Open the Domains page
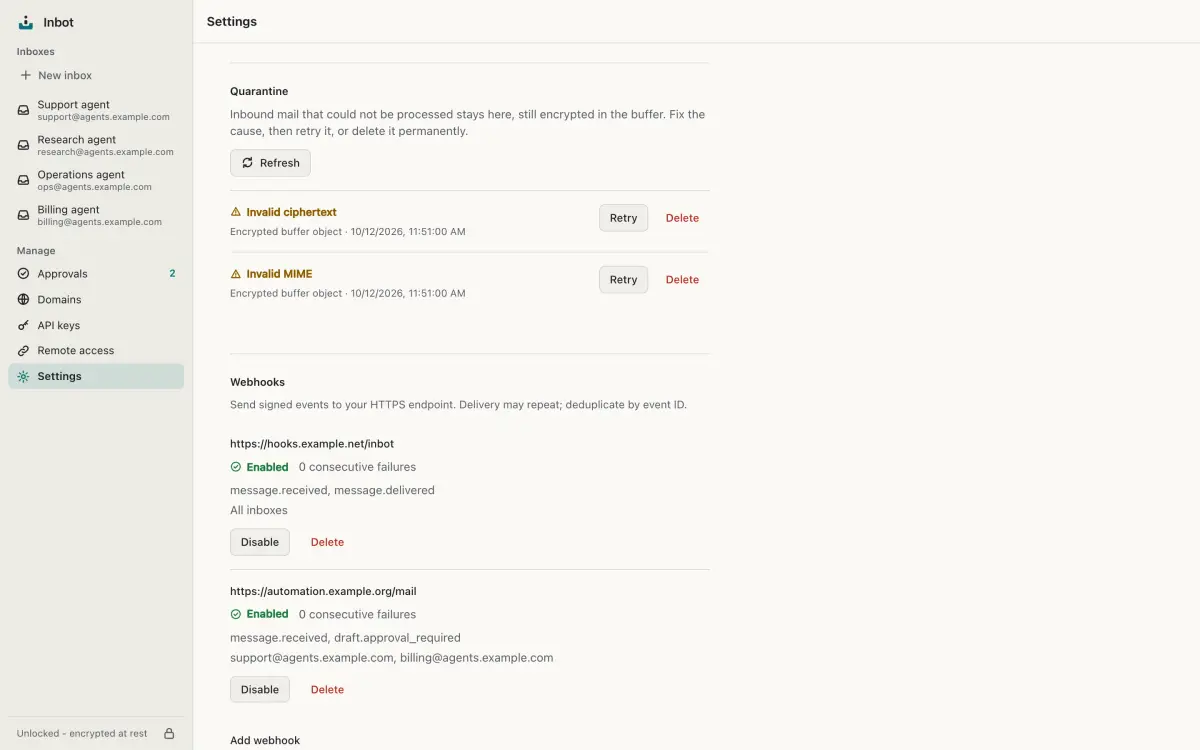Viewport: 1200px width, 750px height. pyautogui.click(x=96, y=300)
